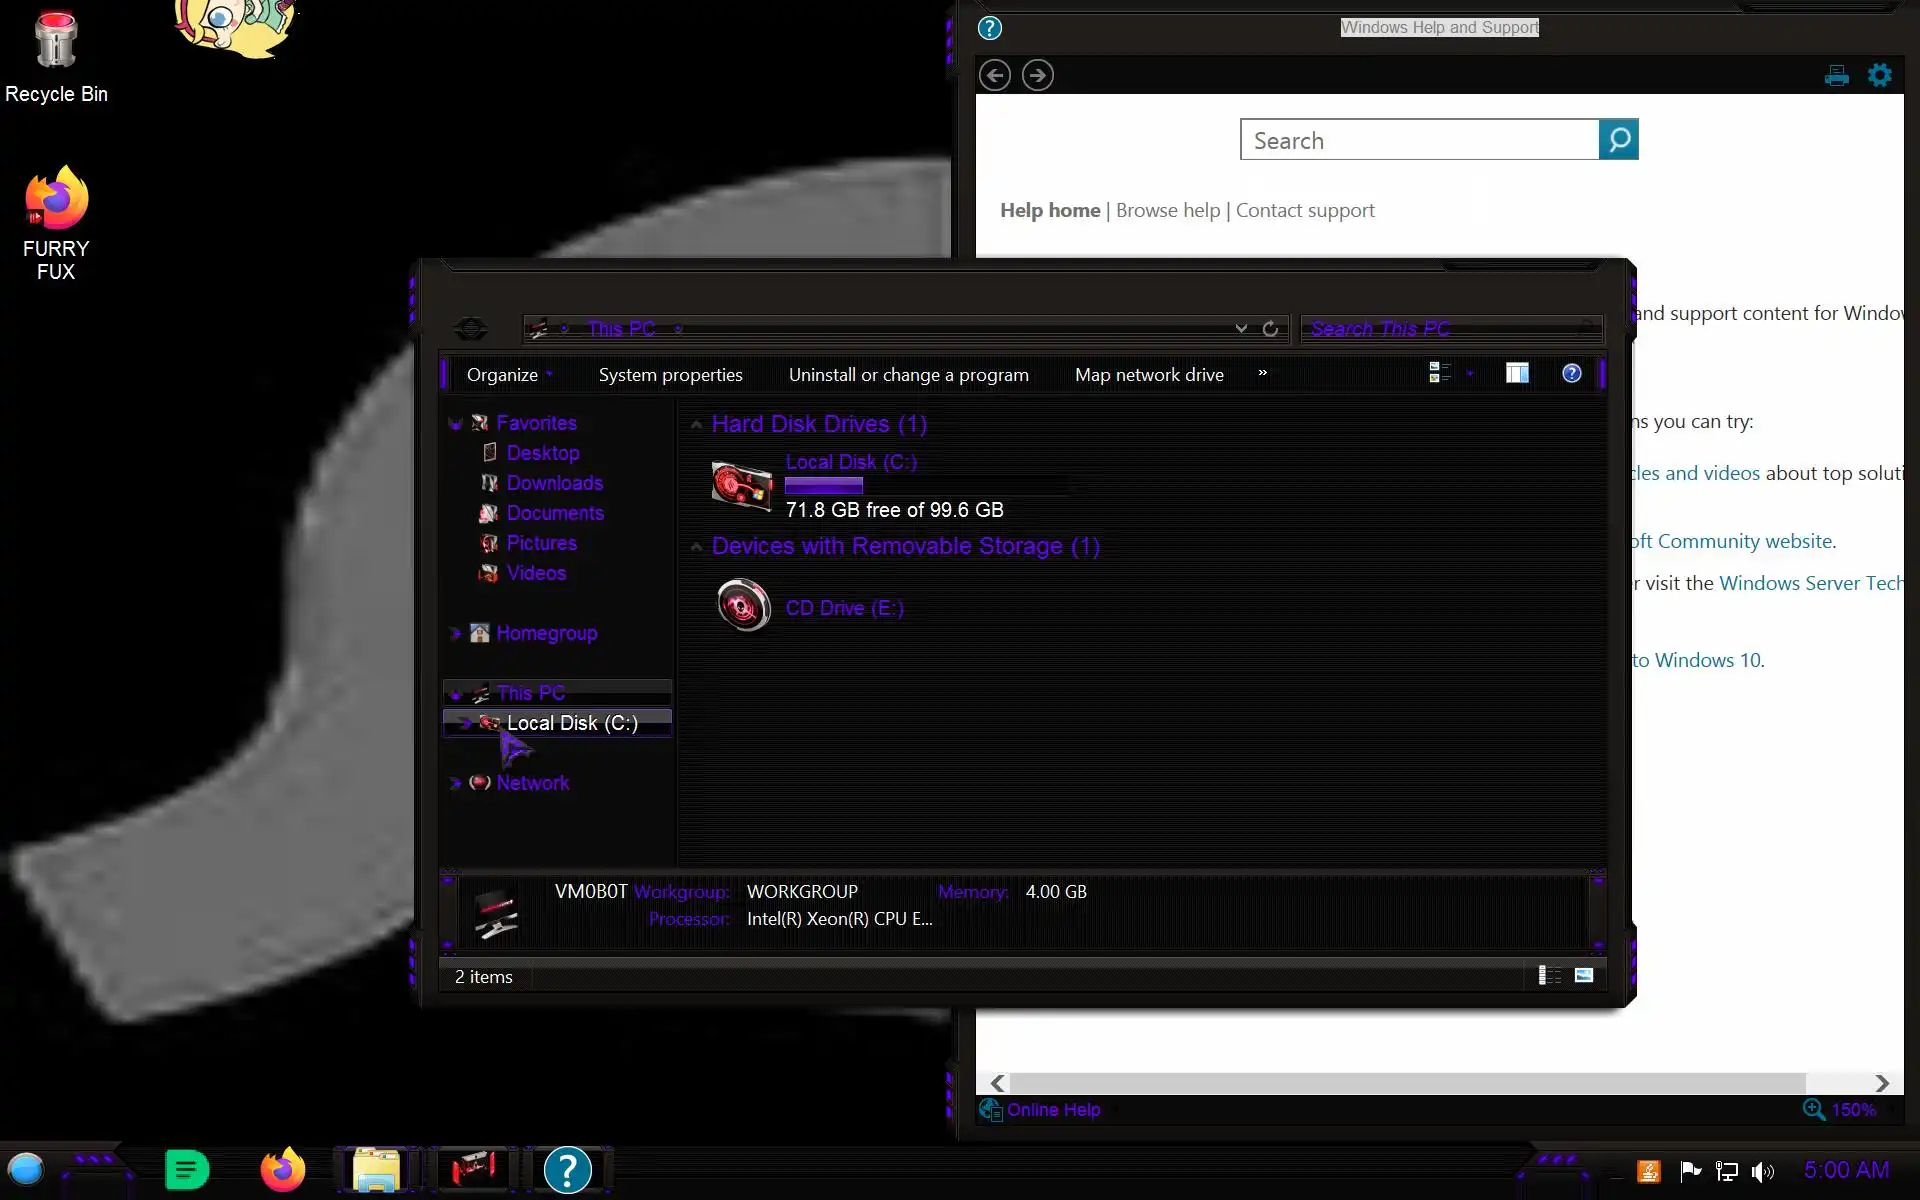Viewport: 1920px width, 1200px height.
Task: Click the Explorer refresh icon
Action: pos(1270,329)
